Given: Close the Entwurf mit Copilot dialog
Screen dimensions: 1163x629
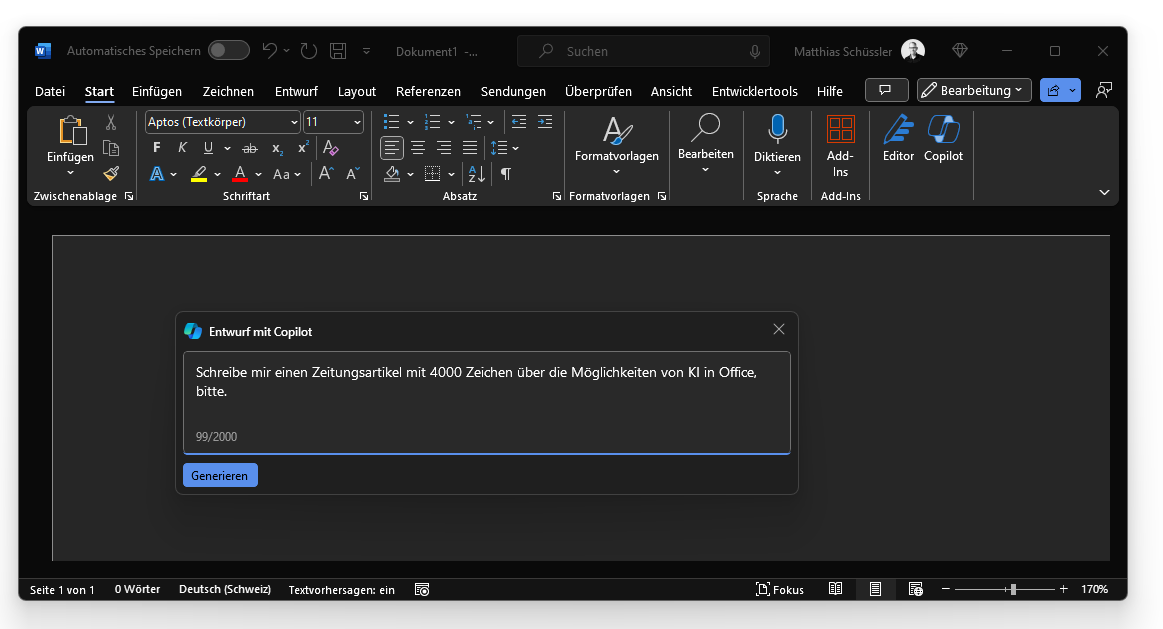Looking at the screenshot, I should tap(779, 329).
